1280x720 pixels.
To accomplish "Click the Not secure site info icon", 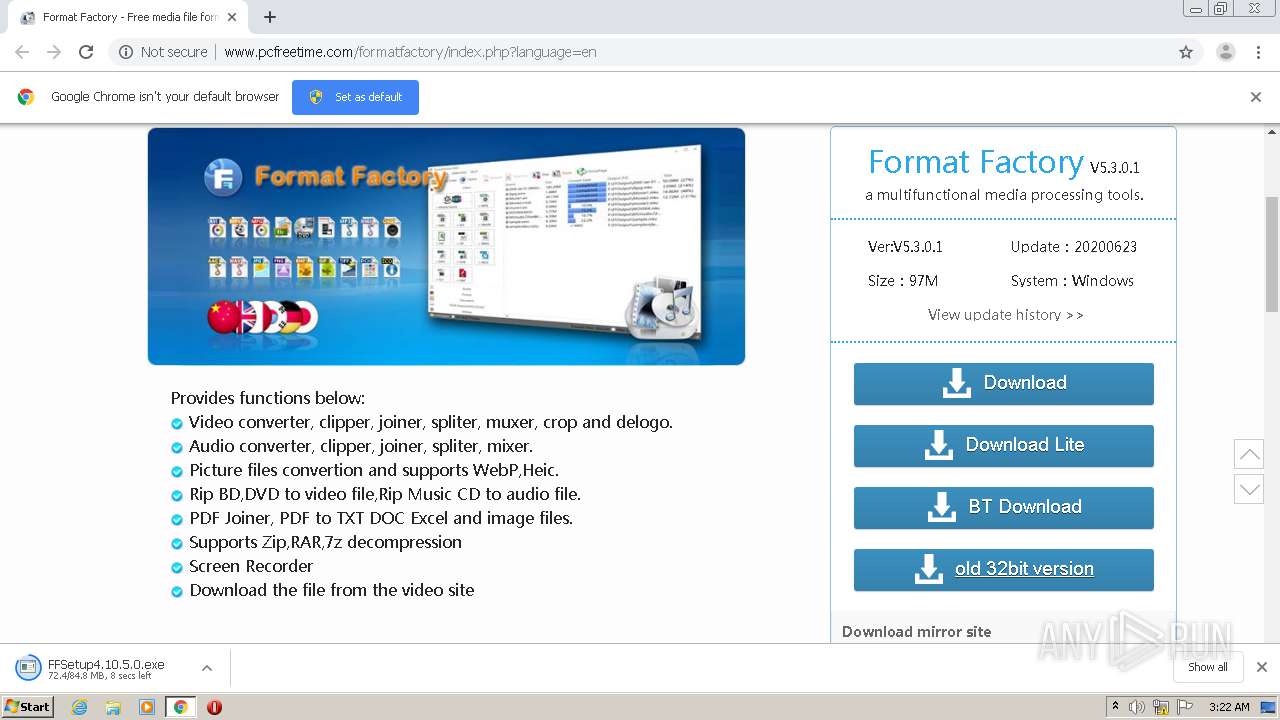I will pos(126,52).
